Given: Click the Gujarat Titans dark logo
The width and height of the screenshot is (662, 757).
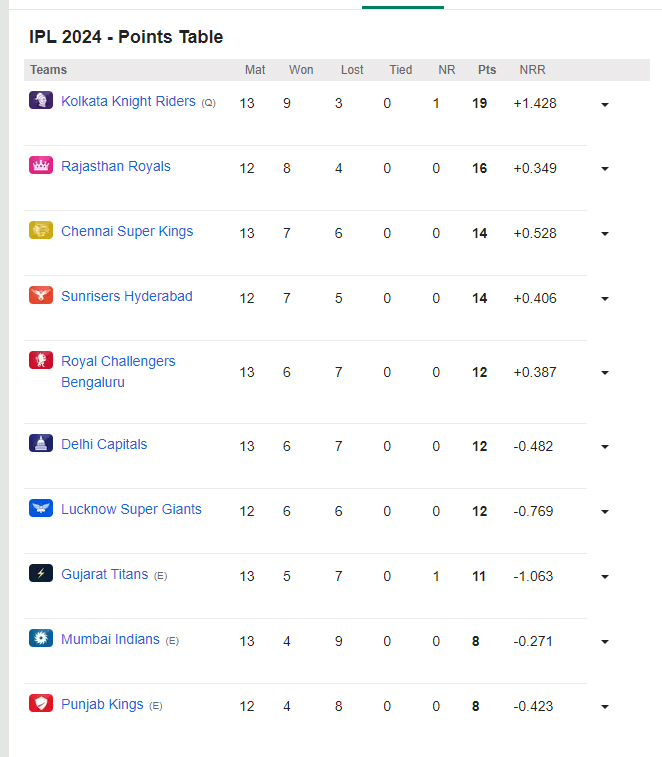Looking at the screenshot, I should coord(41,574).
